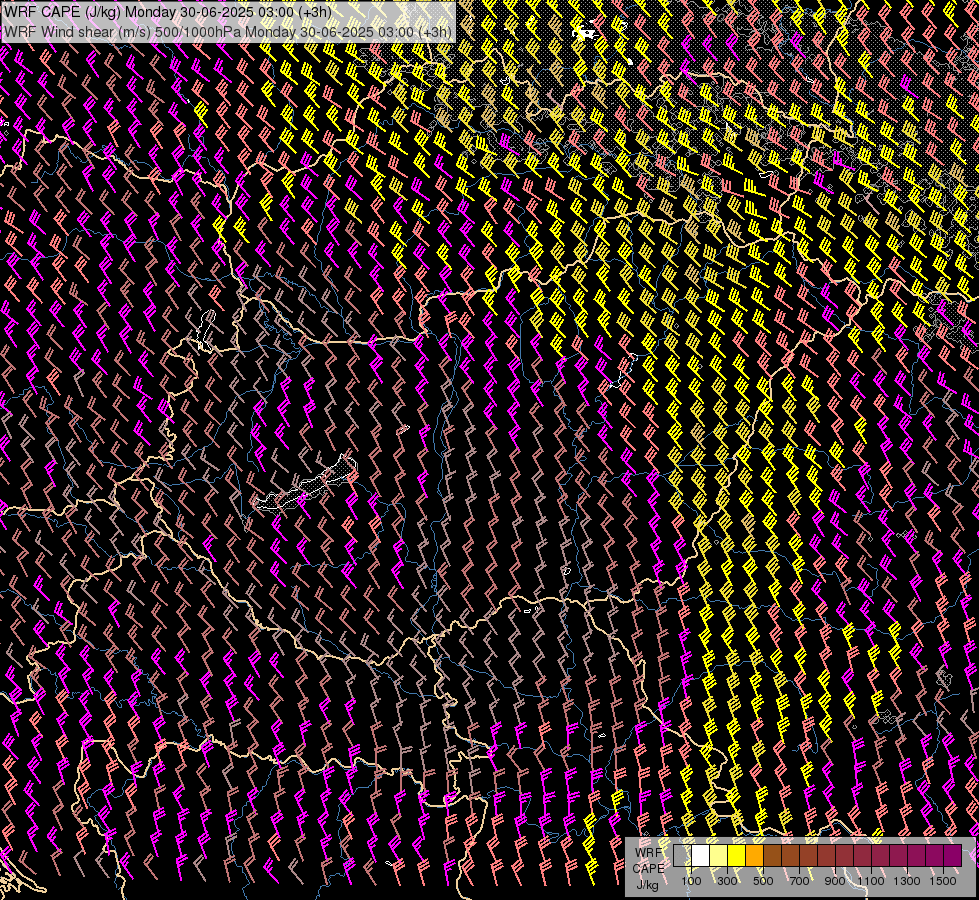Click the legend value '900'
The image size is (979, 900).
[x=835, y=881]
